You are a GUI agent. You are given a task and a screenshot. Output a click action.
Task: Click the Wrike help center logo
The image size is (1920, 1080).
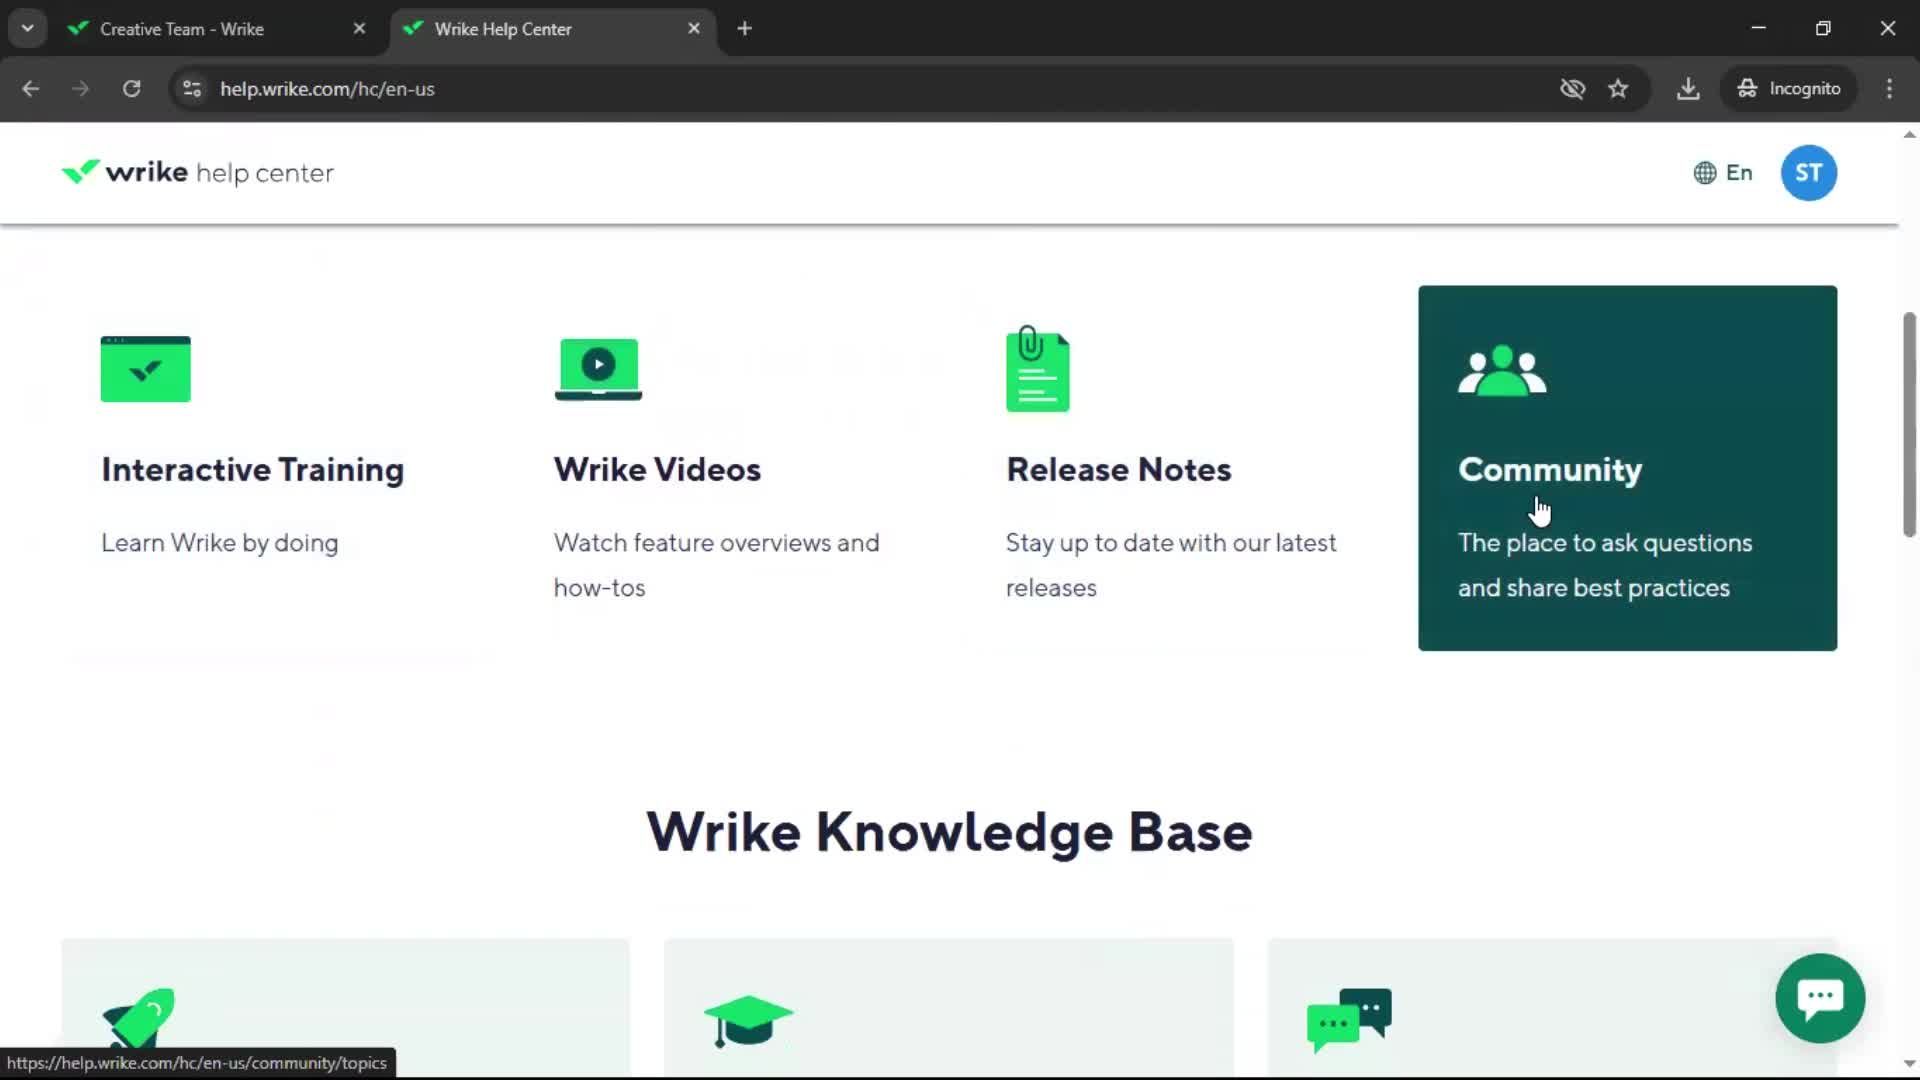coord(197,173)
